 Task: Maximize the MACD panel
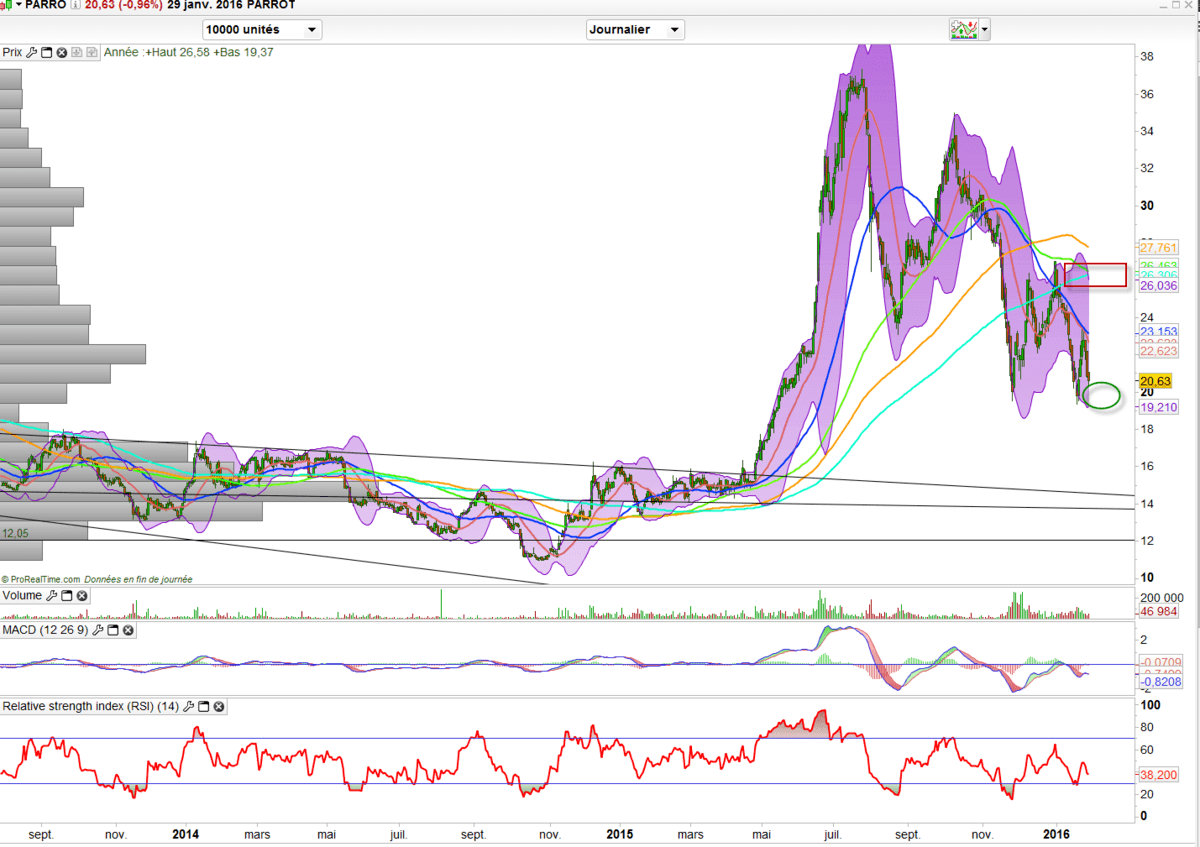coord(113,630)
